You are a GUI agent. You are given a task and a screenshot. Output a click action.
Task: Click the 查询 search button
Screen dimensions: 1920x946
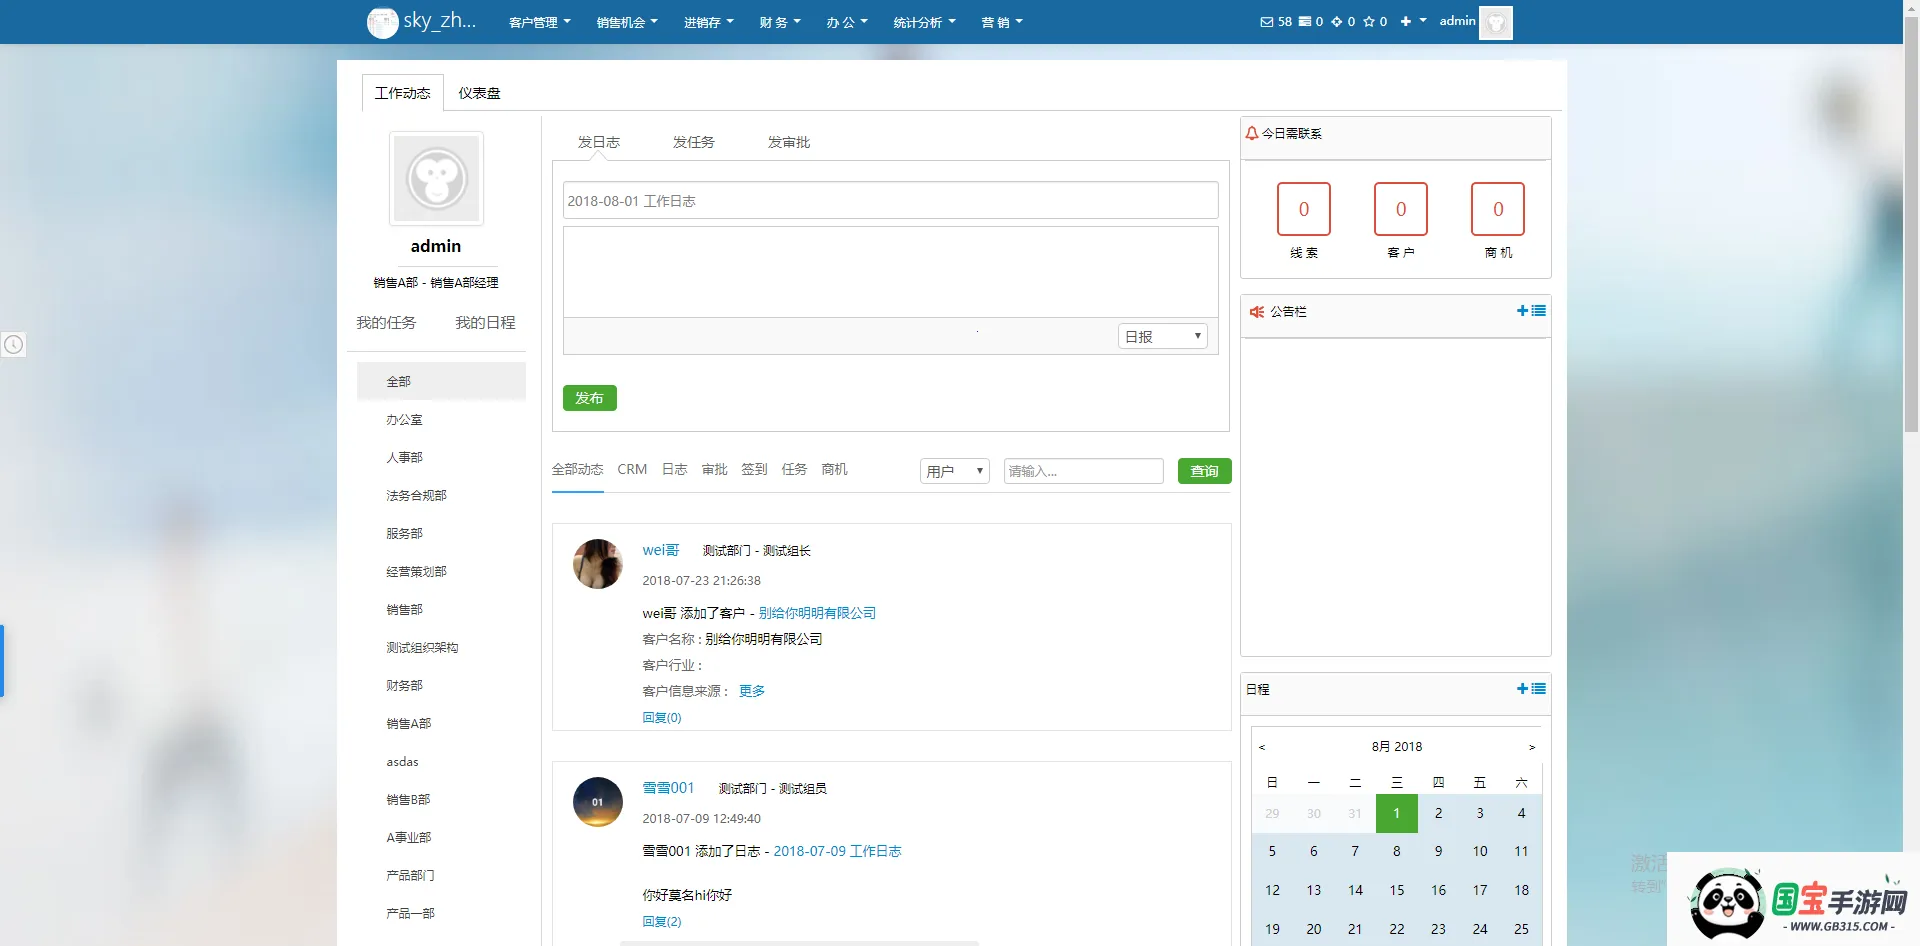1204,471
